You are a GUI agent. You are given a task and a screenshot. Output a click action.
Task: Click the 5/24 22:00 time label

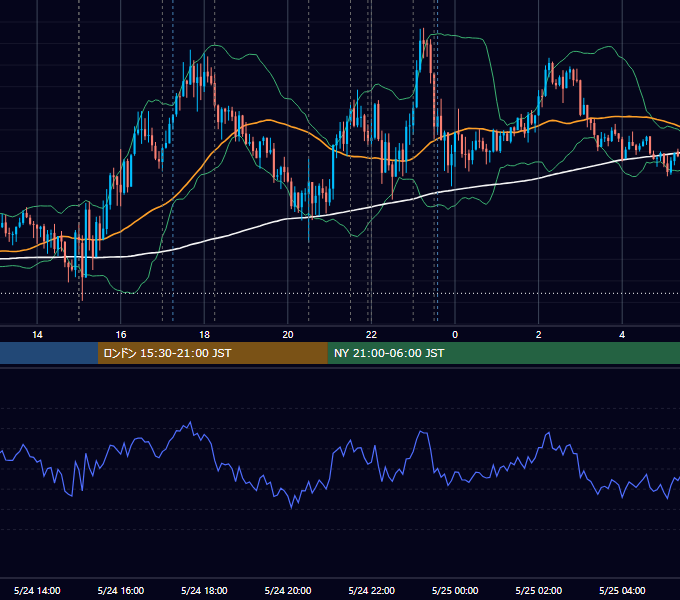(x=371, y=590)
